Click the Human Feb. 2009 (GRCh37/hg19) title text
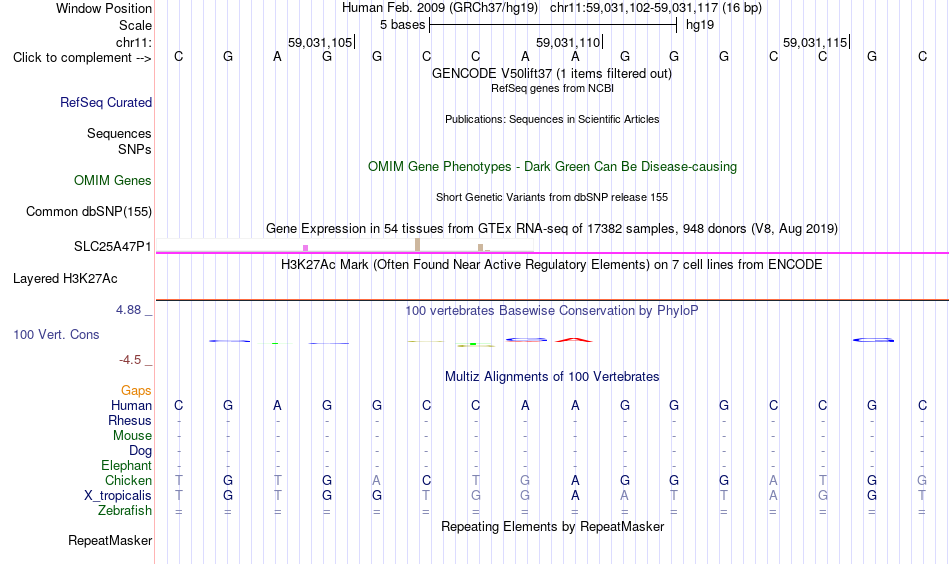 [x=440, y=8]
